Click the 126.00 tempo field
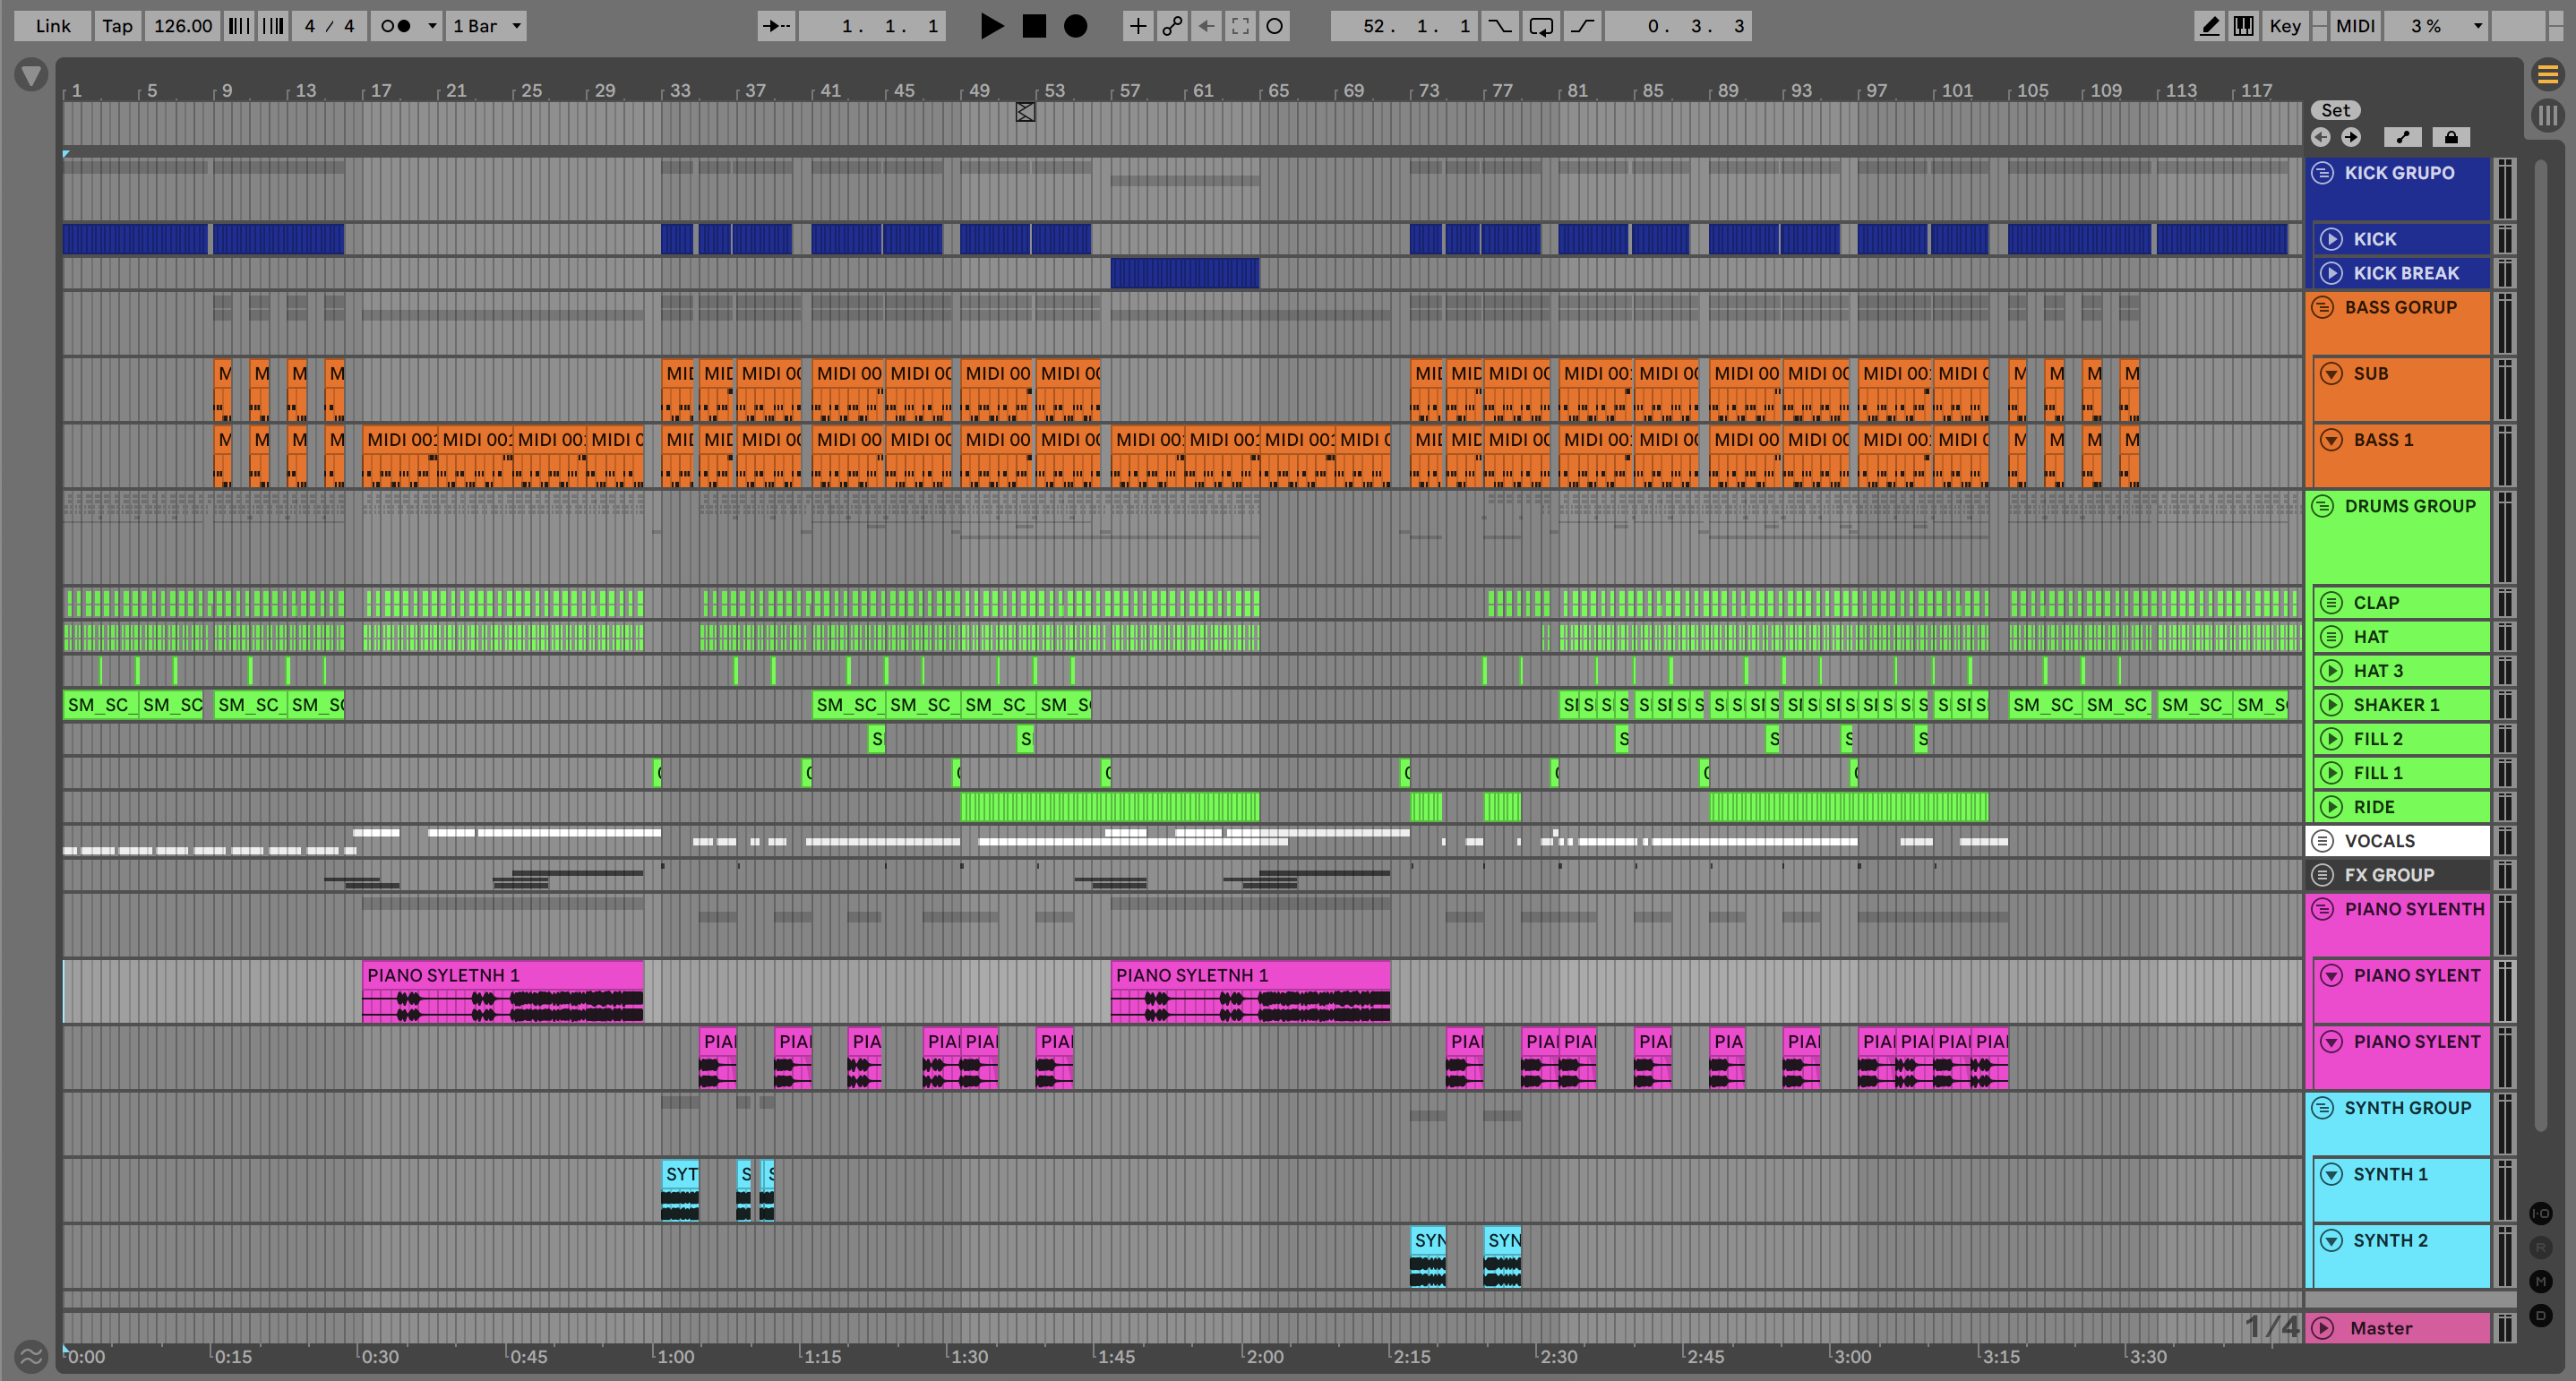The width and height of the screenshot is (2576, 1381). coord(182,26)
